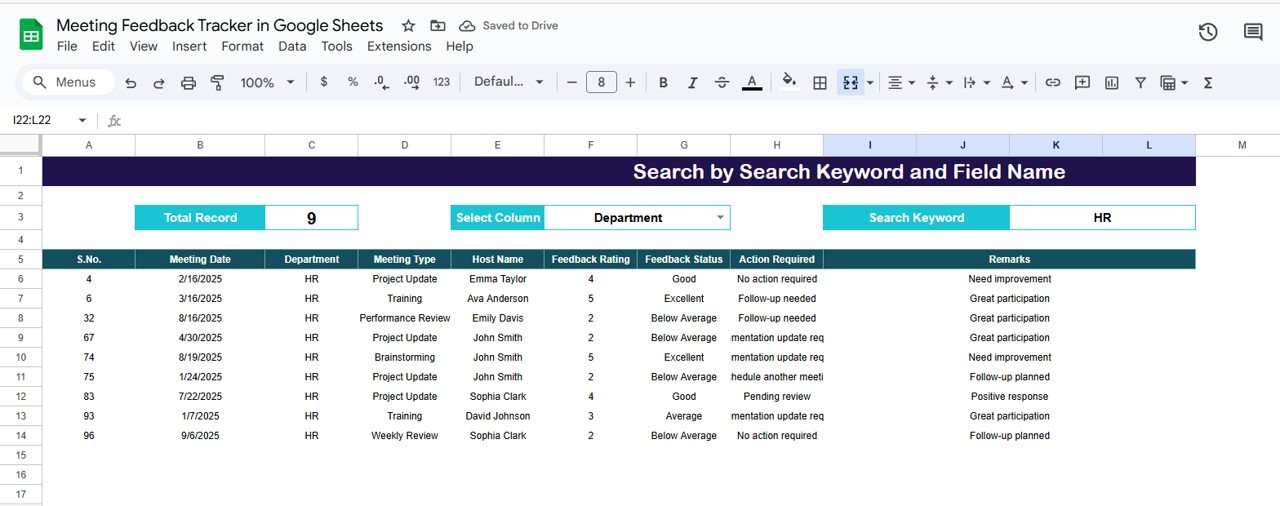The width and height of the screenshot is (1280, 506).
Task: Click the insert chart icon
Action: click(1111, 83)
